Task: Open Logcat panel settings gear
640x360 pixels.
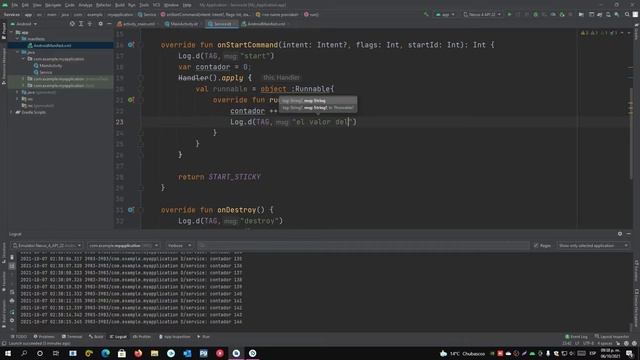Action: tap(620, 234)
